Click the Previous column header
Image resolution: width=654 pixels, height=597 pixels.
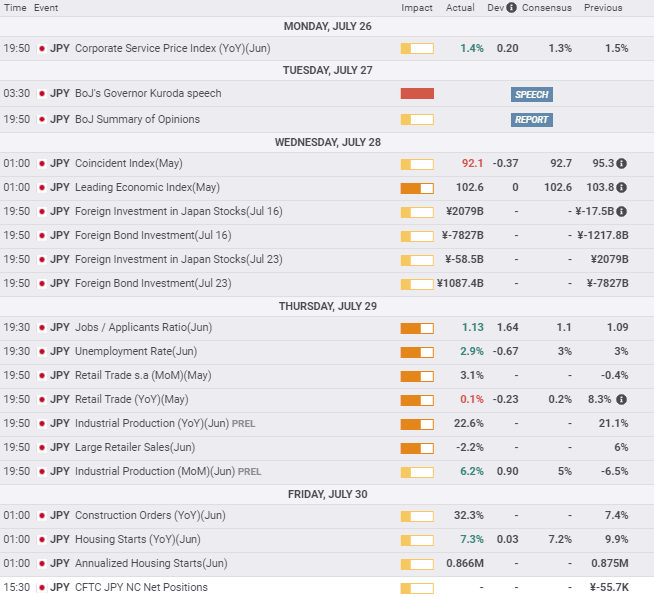click(x=603, y=8)
